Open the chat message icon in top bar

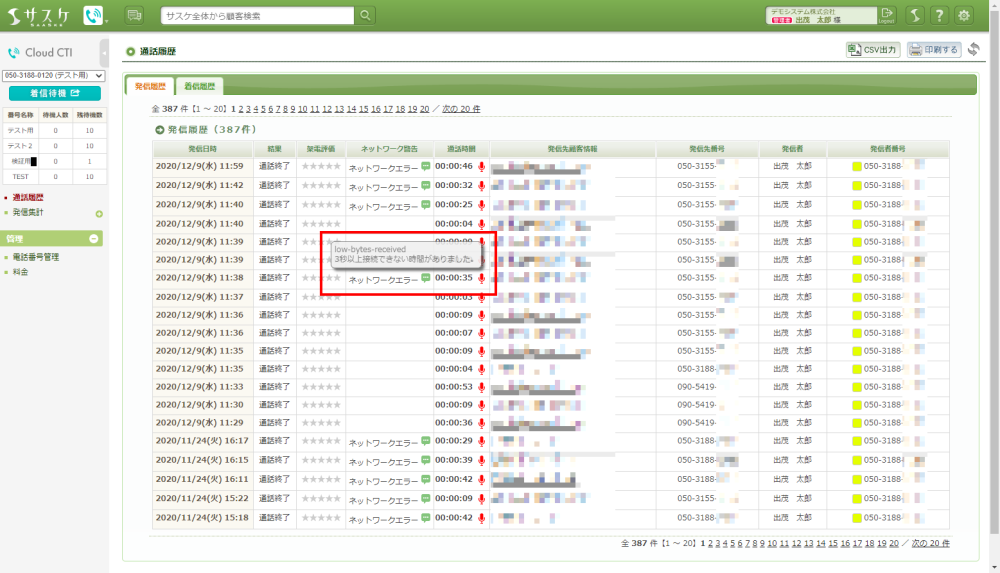134,15
